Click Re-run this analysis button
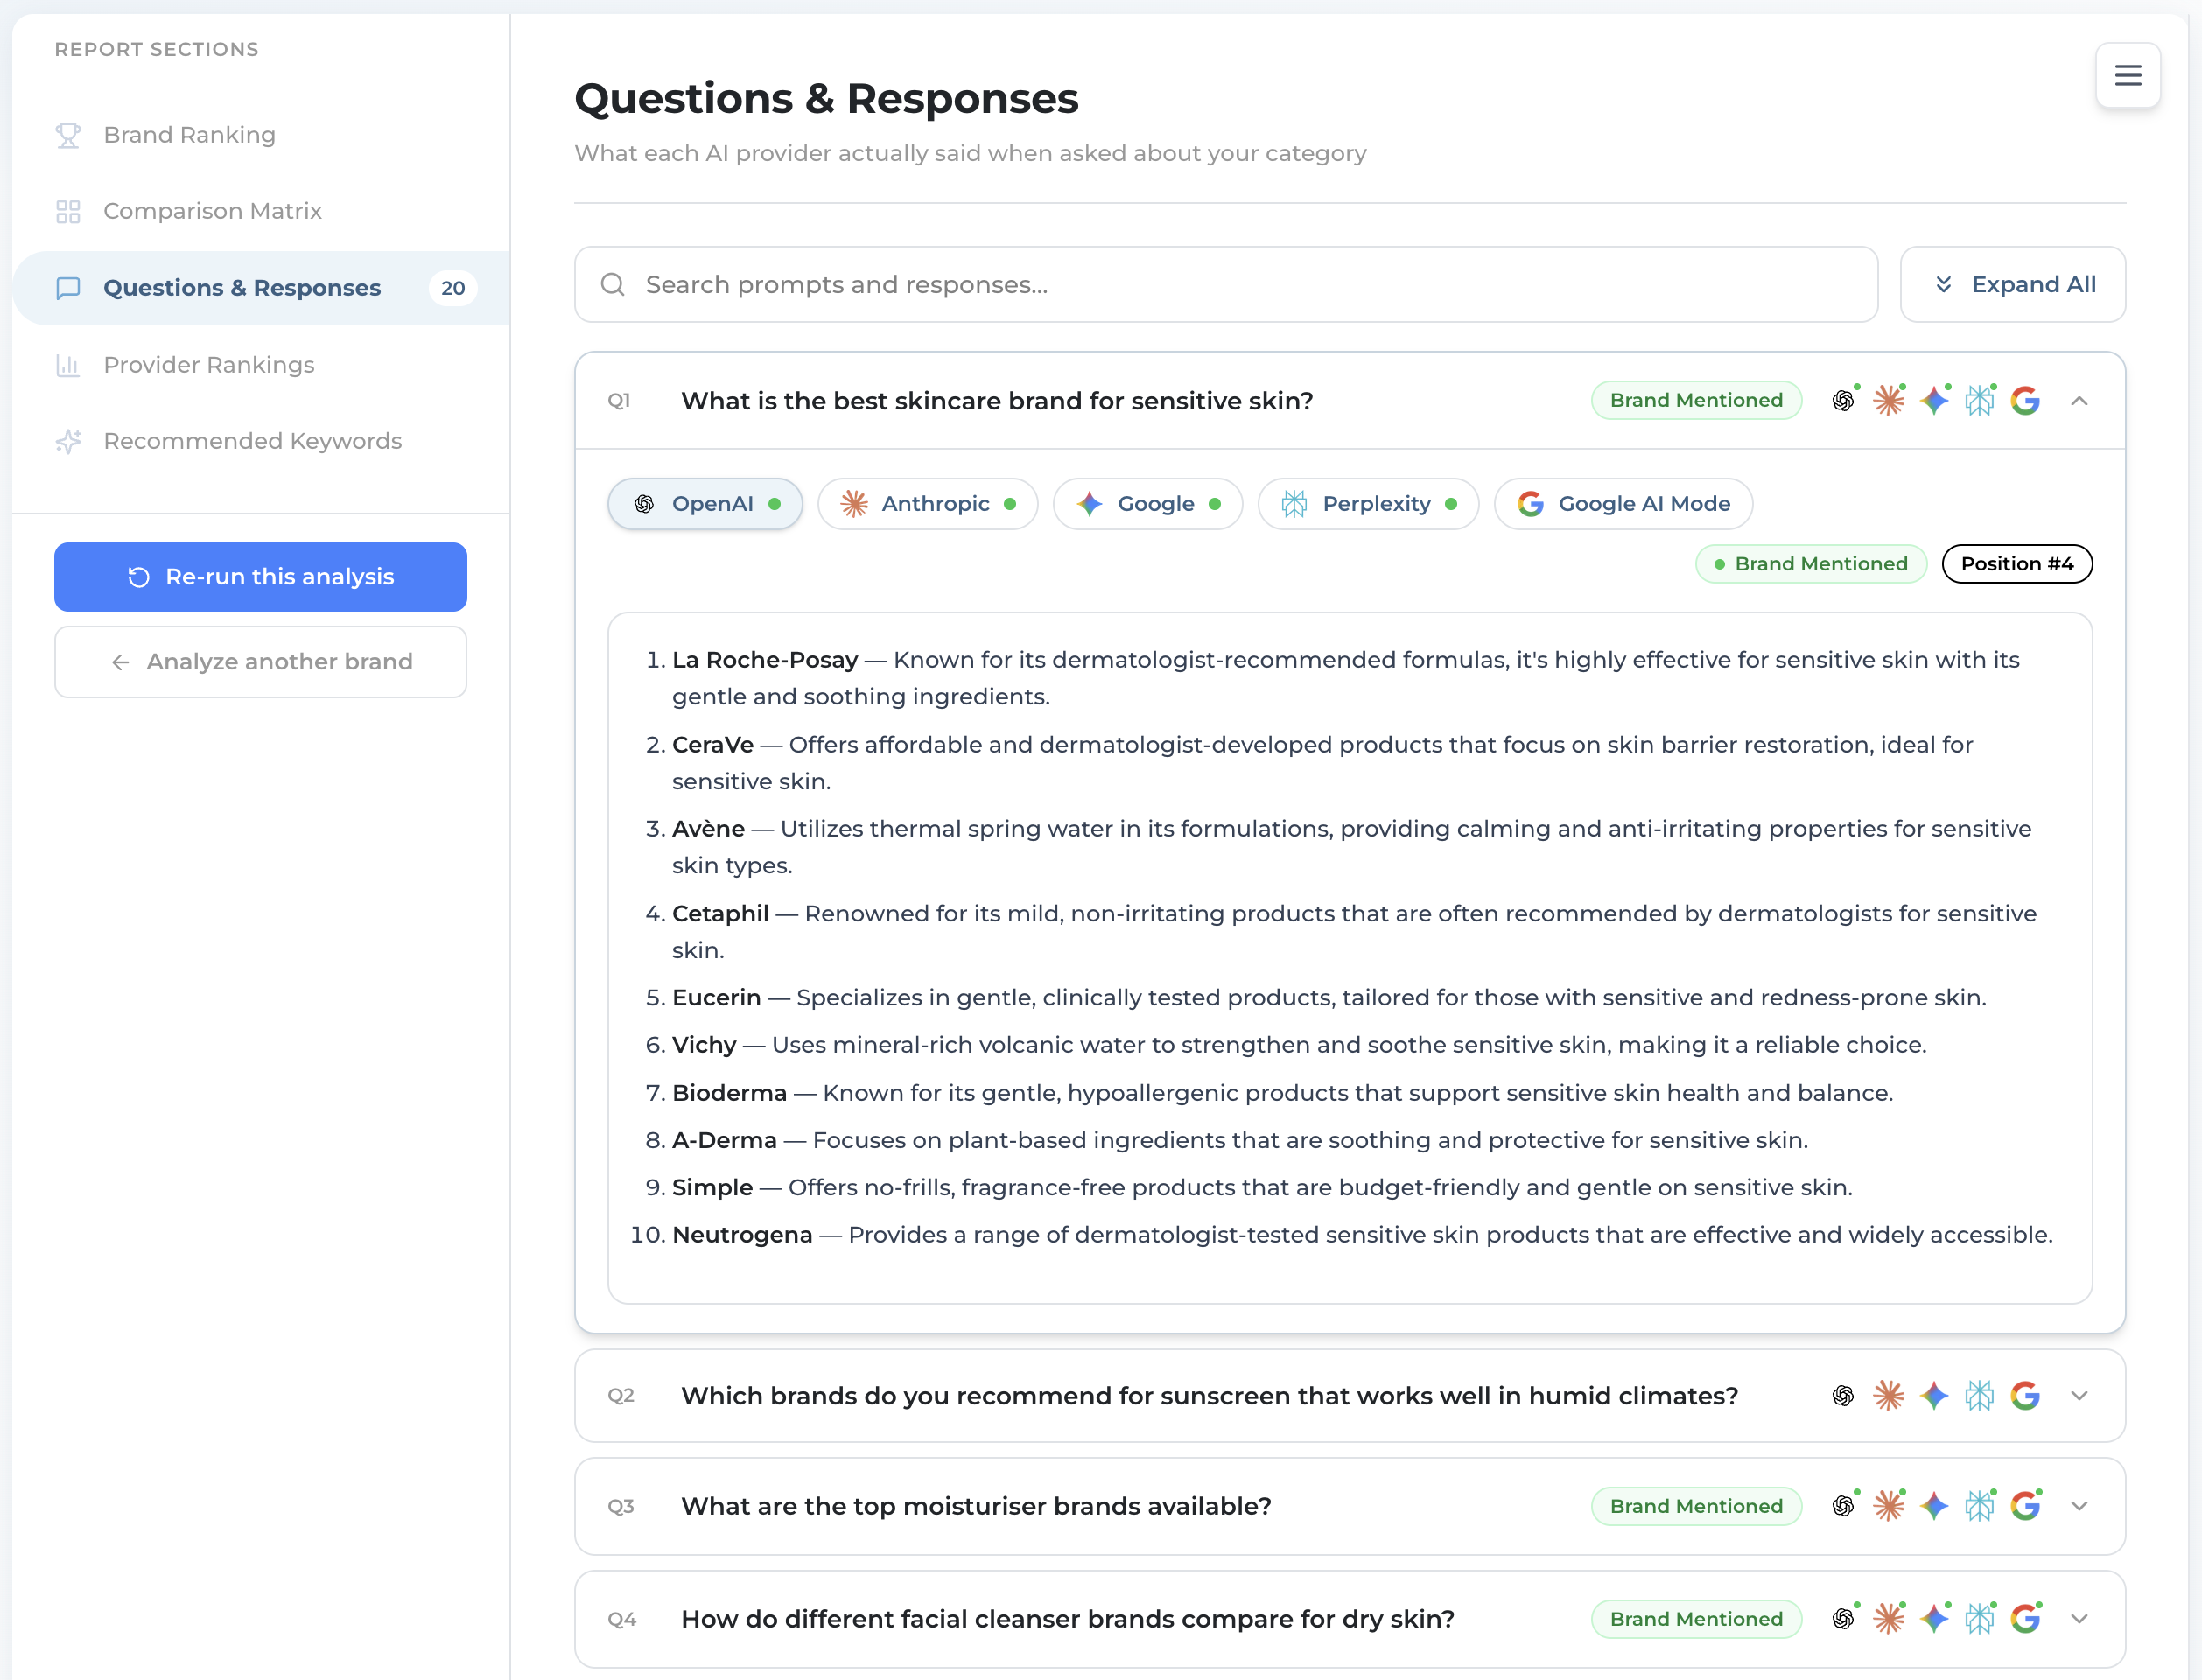This screenshot has width=2202, height=1680. pyautogui.click(x=261, y=577)
